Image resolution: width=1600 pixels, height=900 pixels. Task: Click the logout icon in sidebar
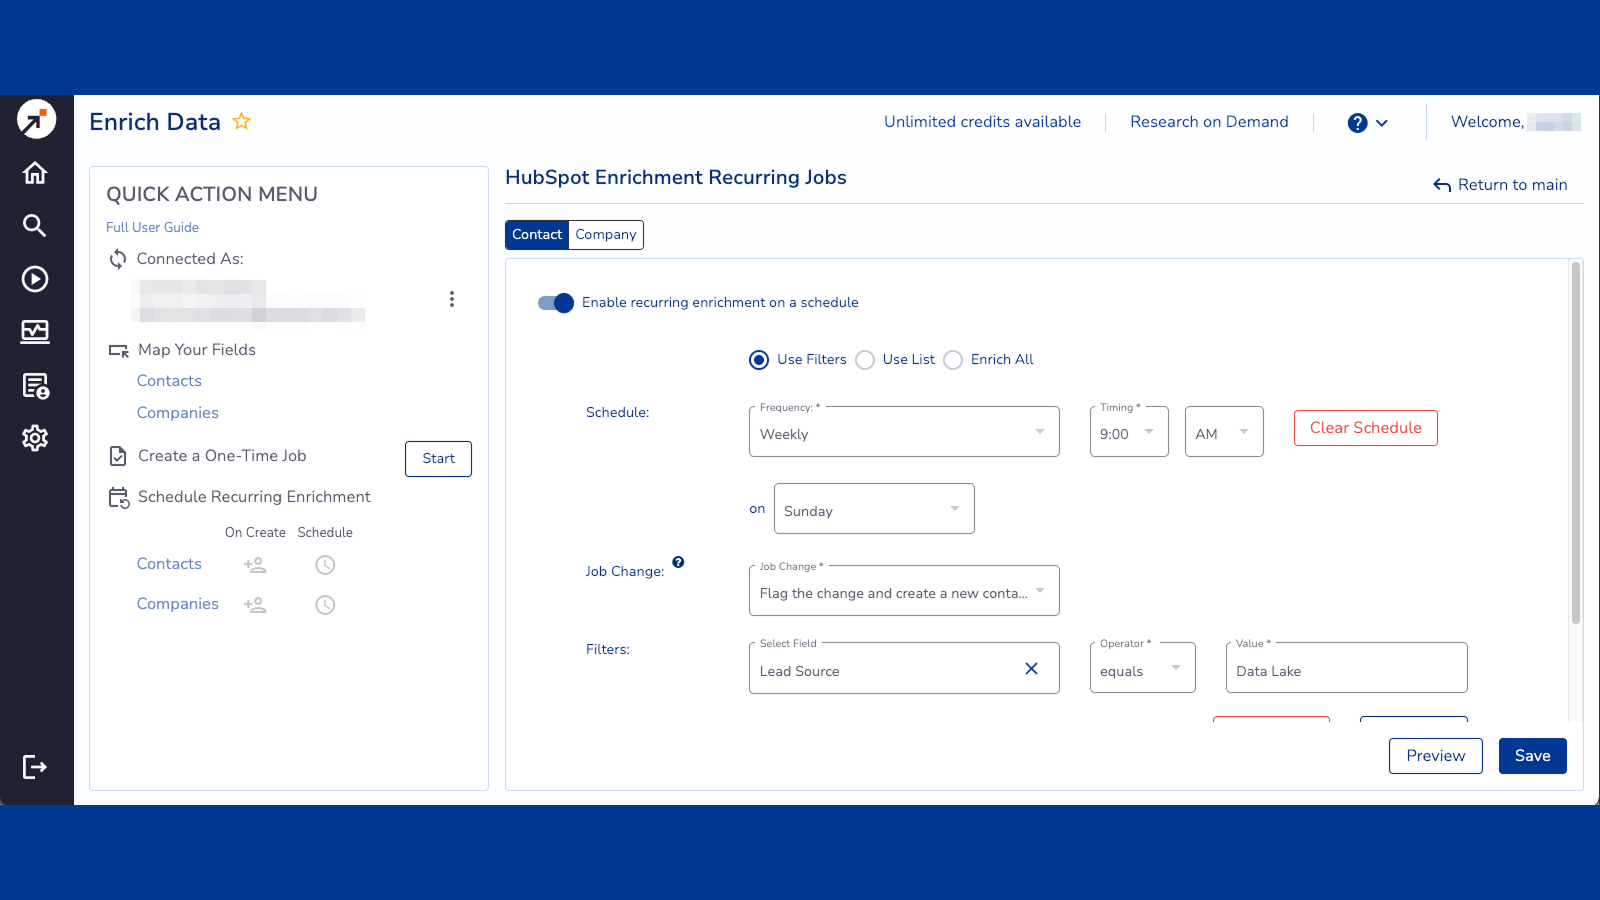point(35,767)
